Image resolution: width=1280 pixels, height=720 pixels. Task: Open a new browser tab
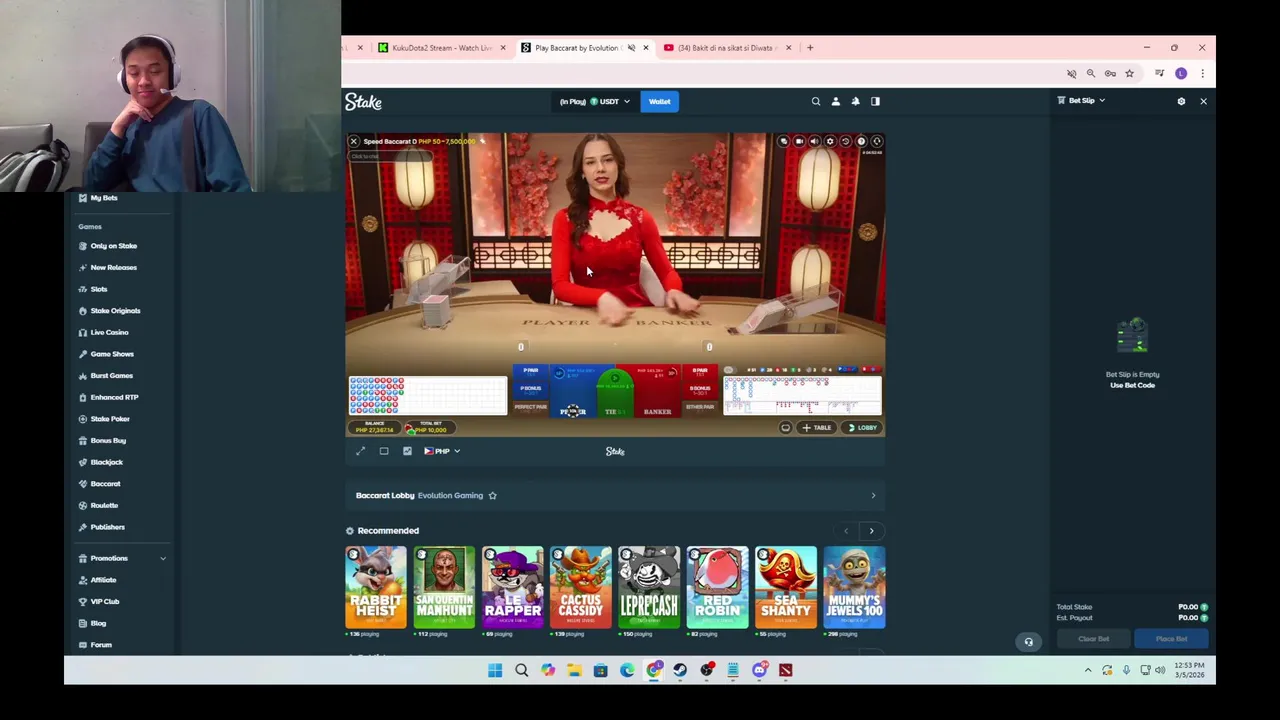click(810, 48)
